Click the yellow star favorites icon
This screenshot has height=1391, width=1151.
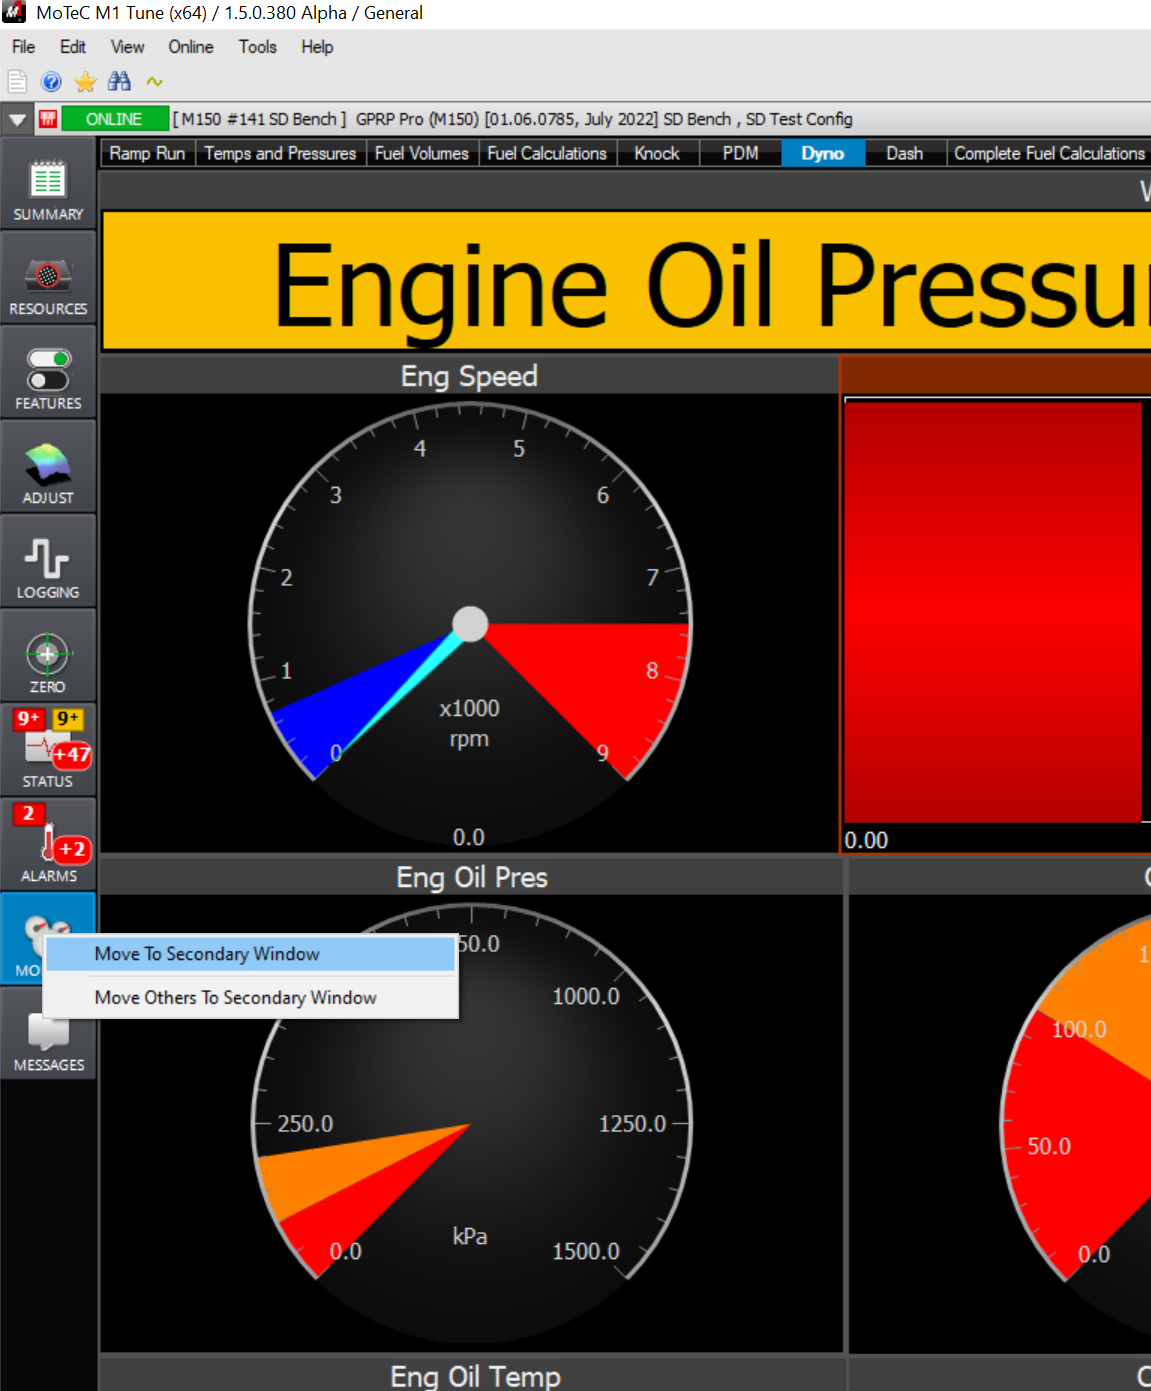pos(86,82)
